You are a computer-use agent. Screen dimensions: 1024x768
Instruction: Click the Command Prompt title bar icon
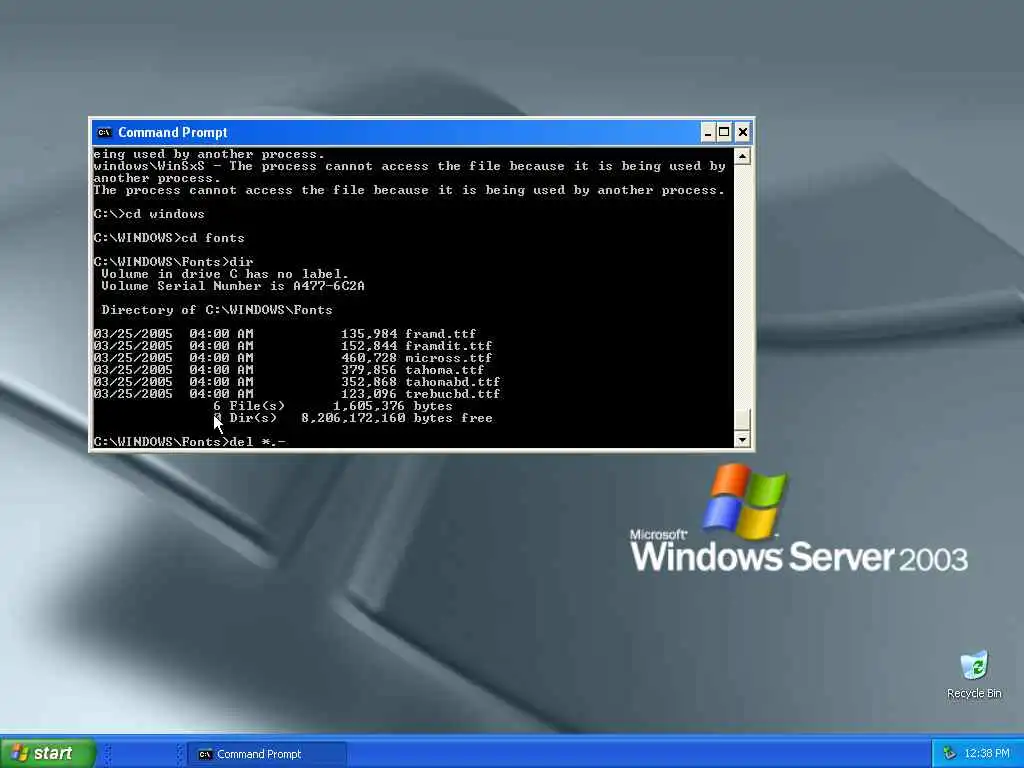click(x=104, y=133)
